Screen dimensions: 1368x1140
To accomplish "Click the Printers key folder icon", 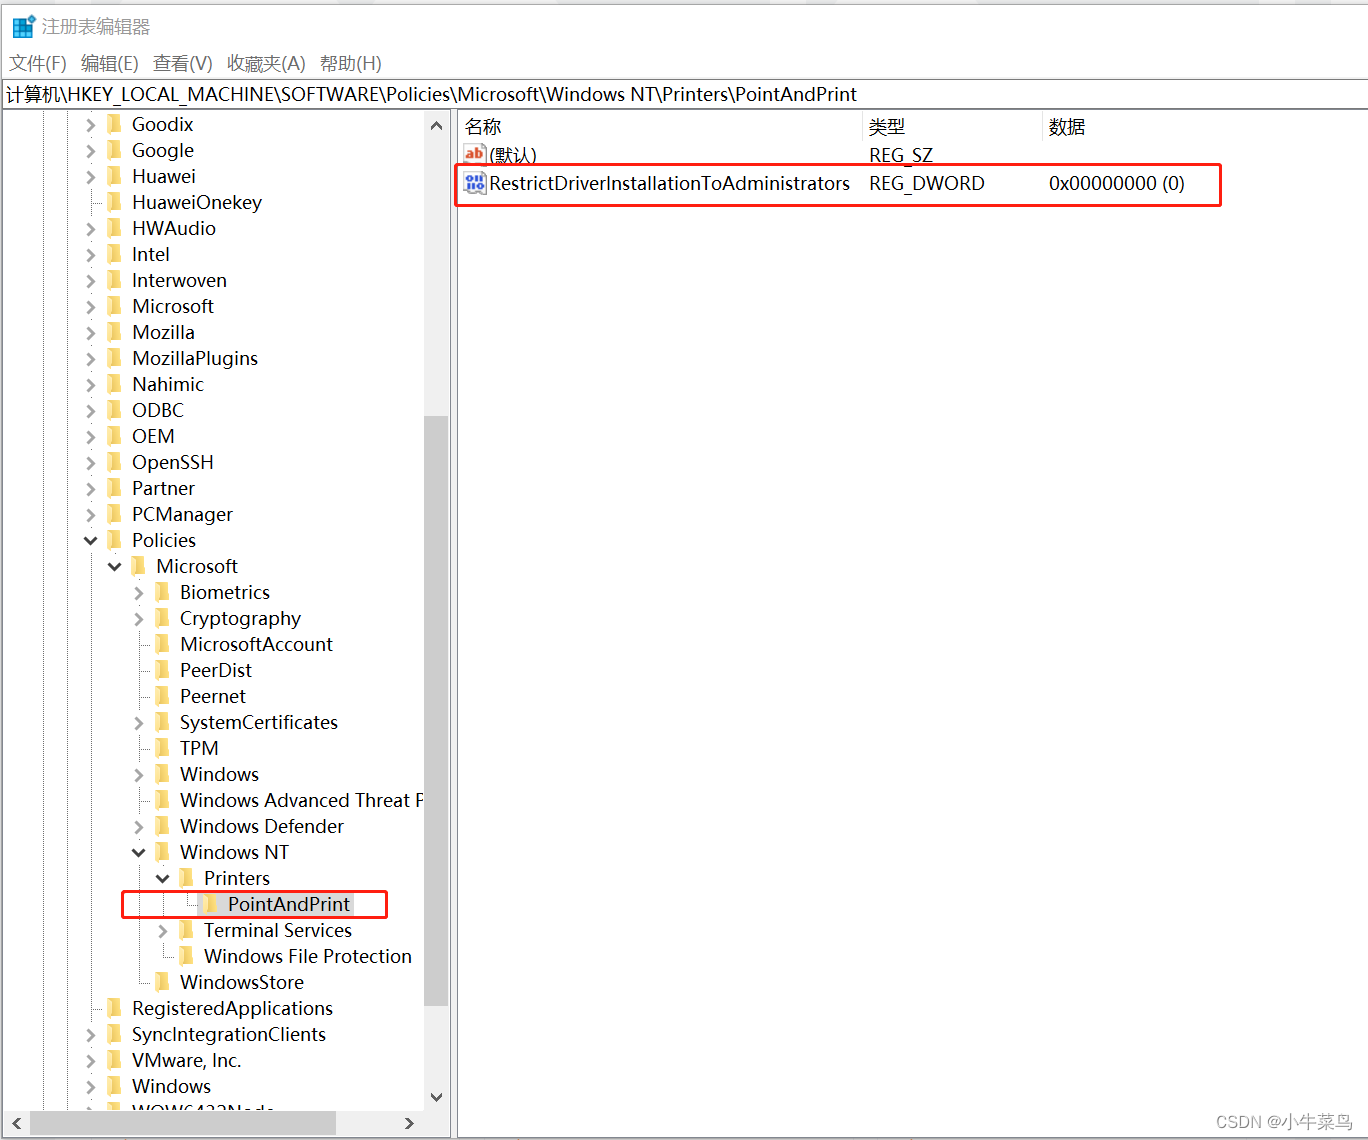I will pos(188,878).
